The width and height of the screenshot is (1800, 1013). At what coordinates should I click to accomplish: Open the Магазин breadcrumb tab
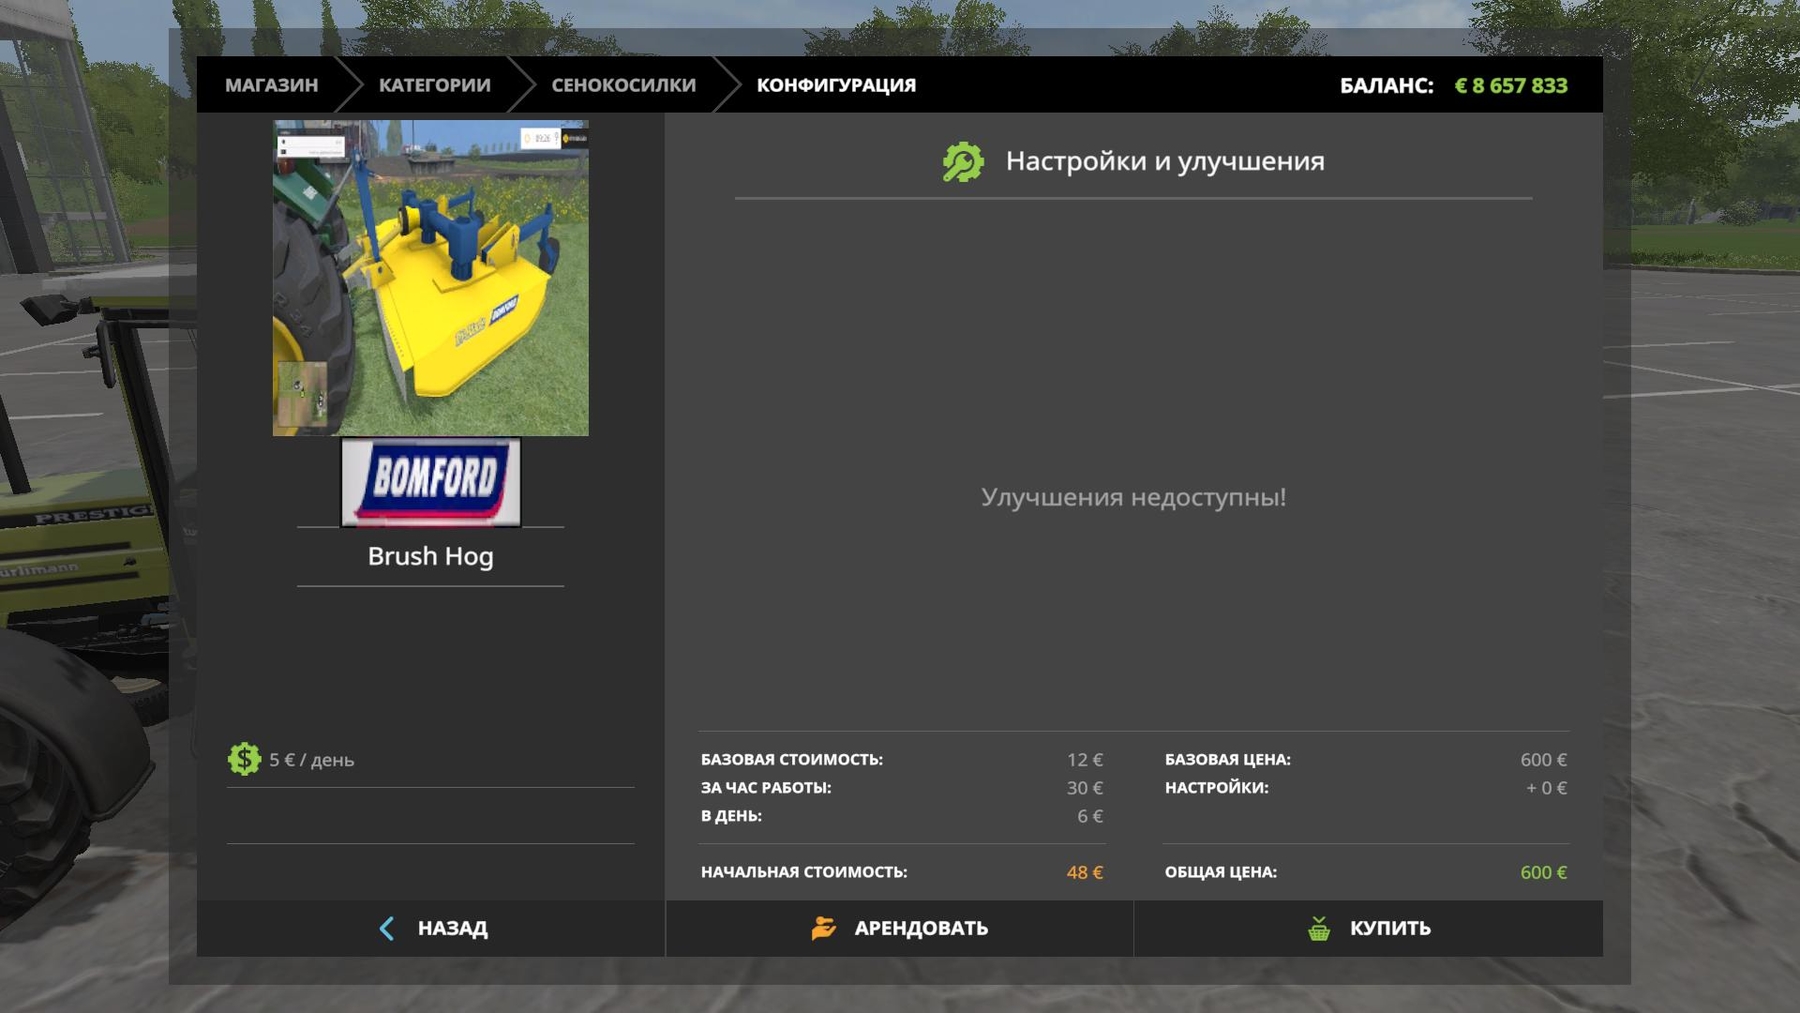tap(271, 85)
